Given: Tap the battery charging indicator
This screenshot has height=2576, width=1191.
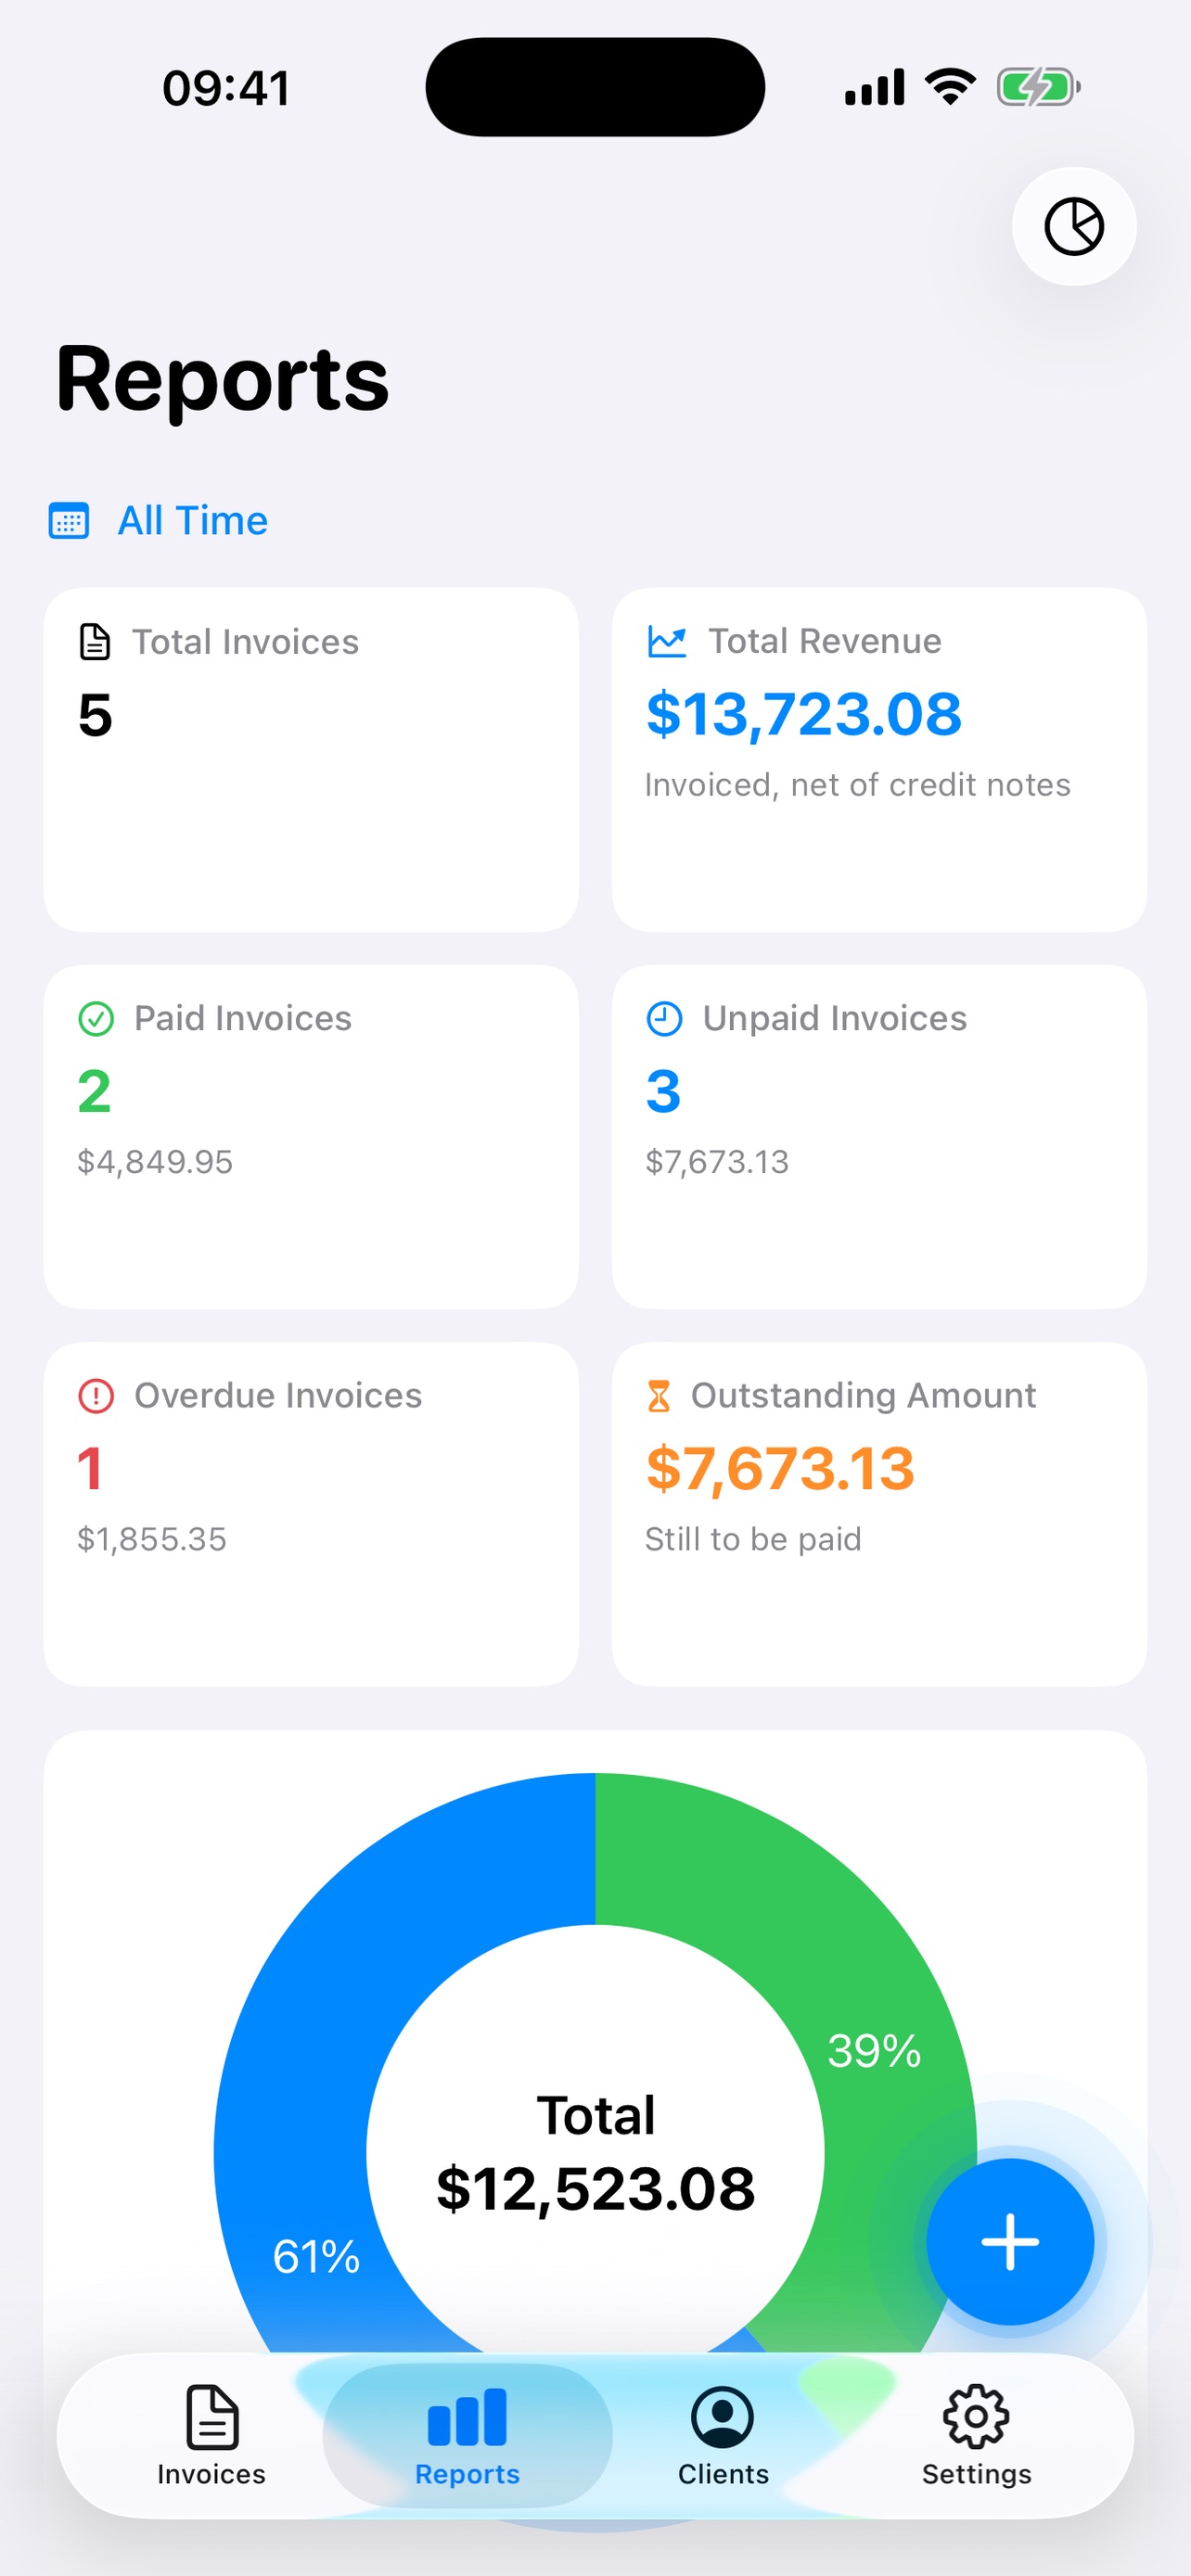Looking at the screenshot, I should pyautogui.click(x=1038, y=87).
